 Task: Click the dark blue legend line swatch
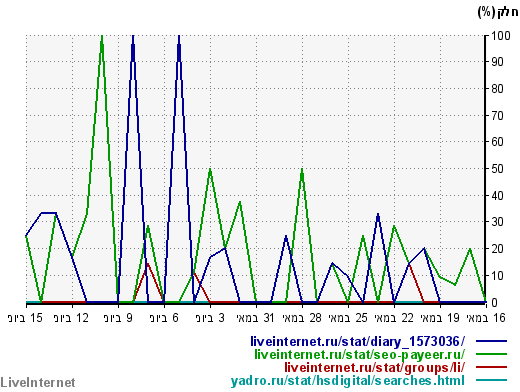click(x=491, y=341)
